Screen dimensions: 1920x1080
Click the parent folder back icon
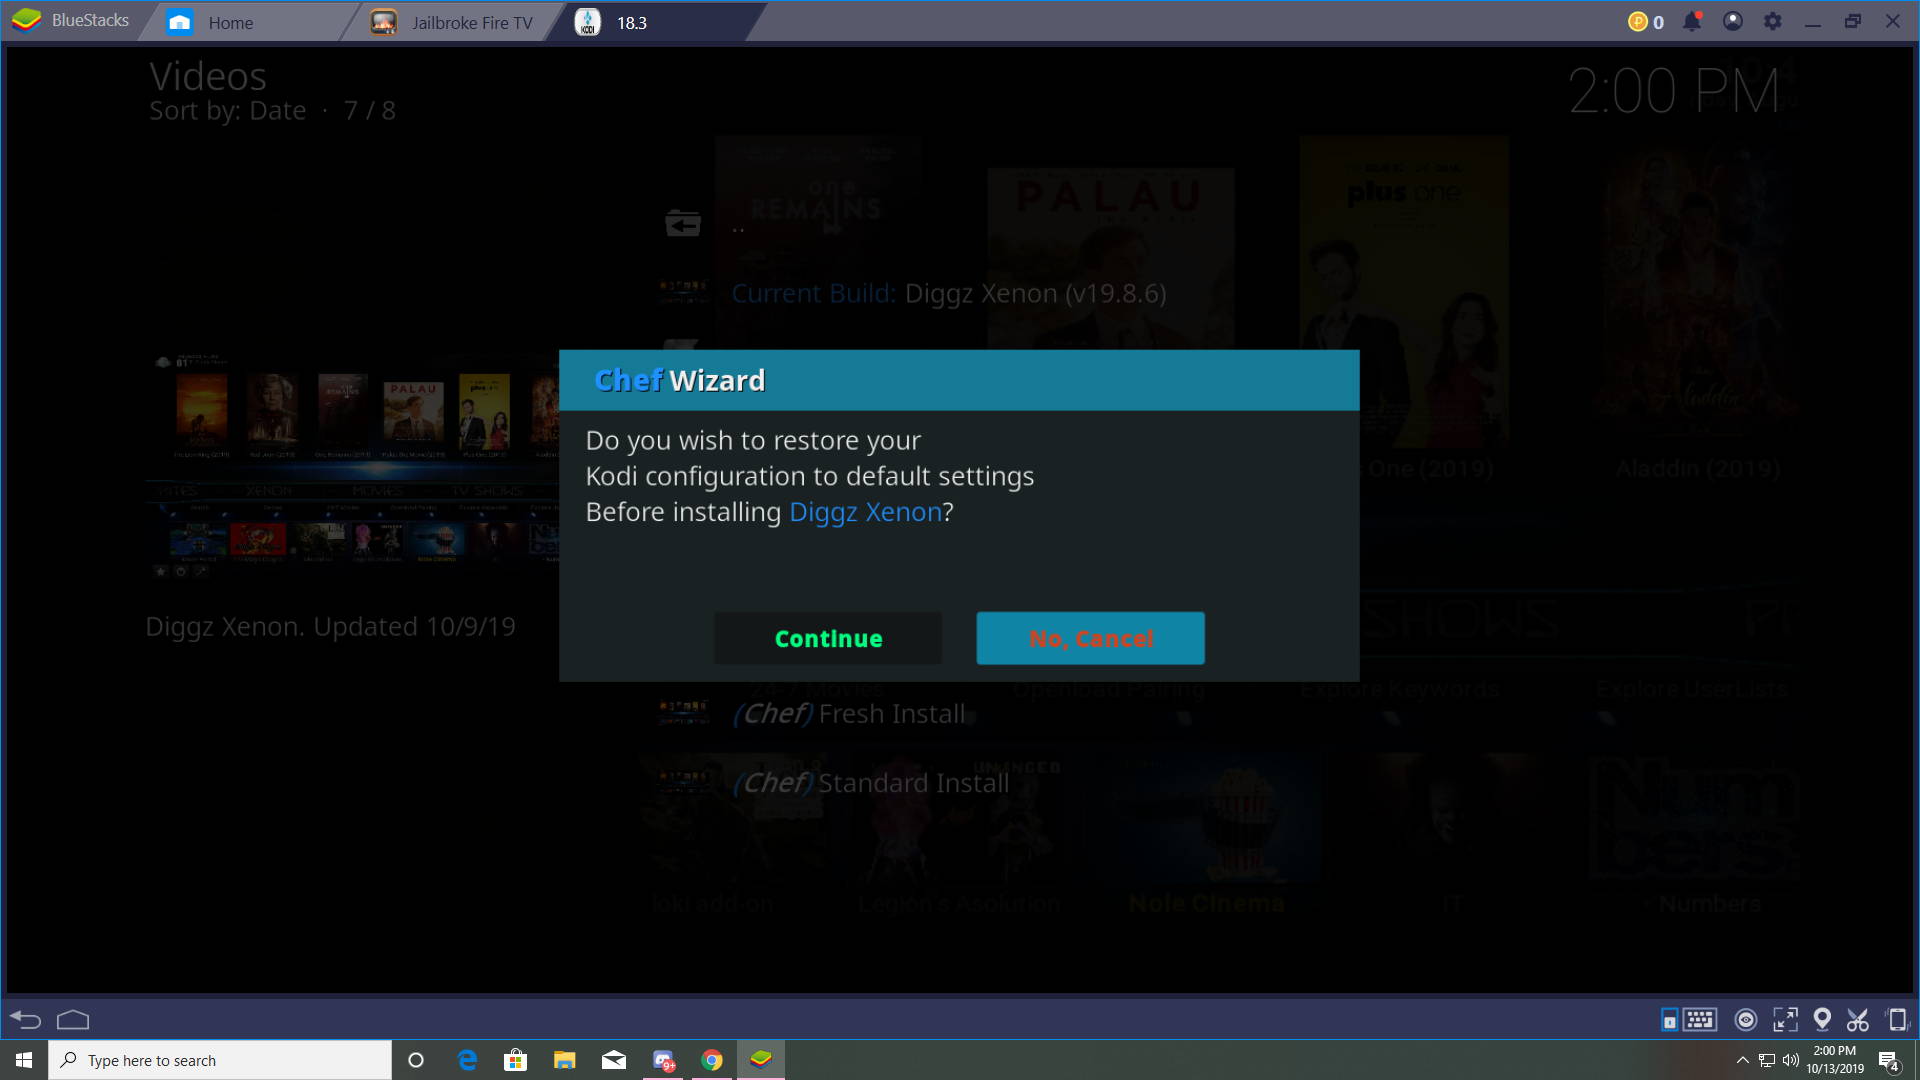point(683,223)
